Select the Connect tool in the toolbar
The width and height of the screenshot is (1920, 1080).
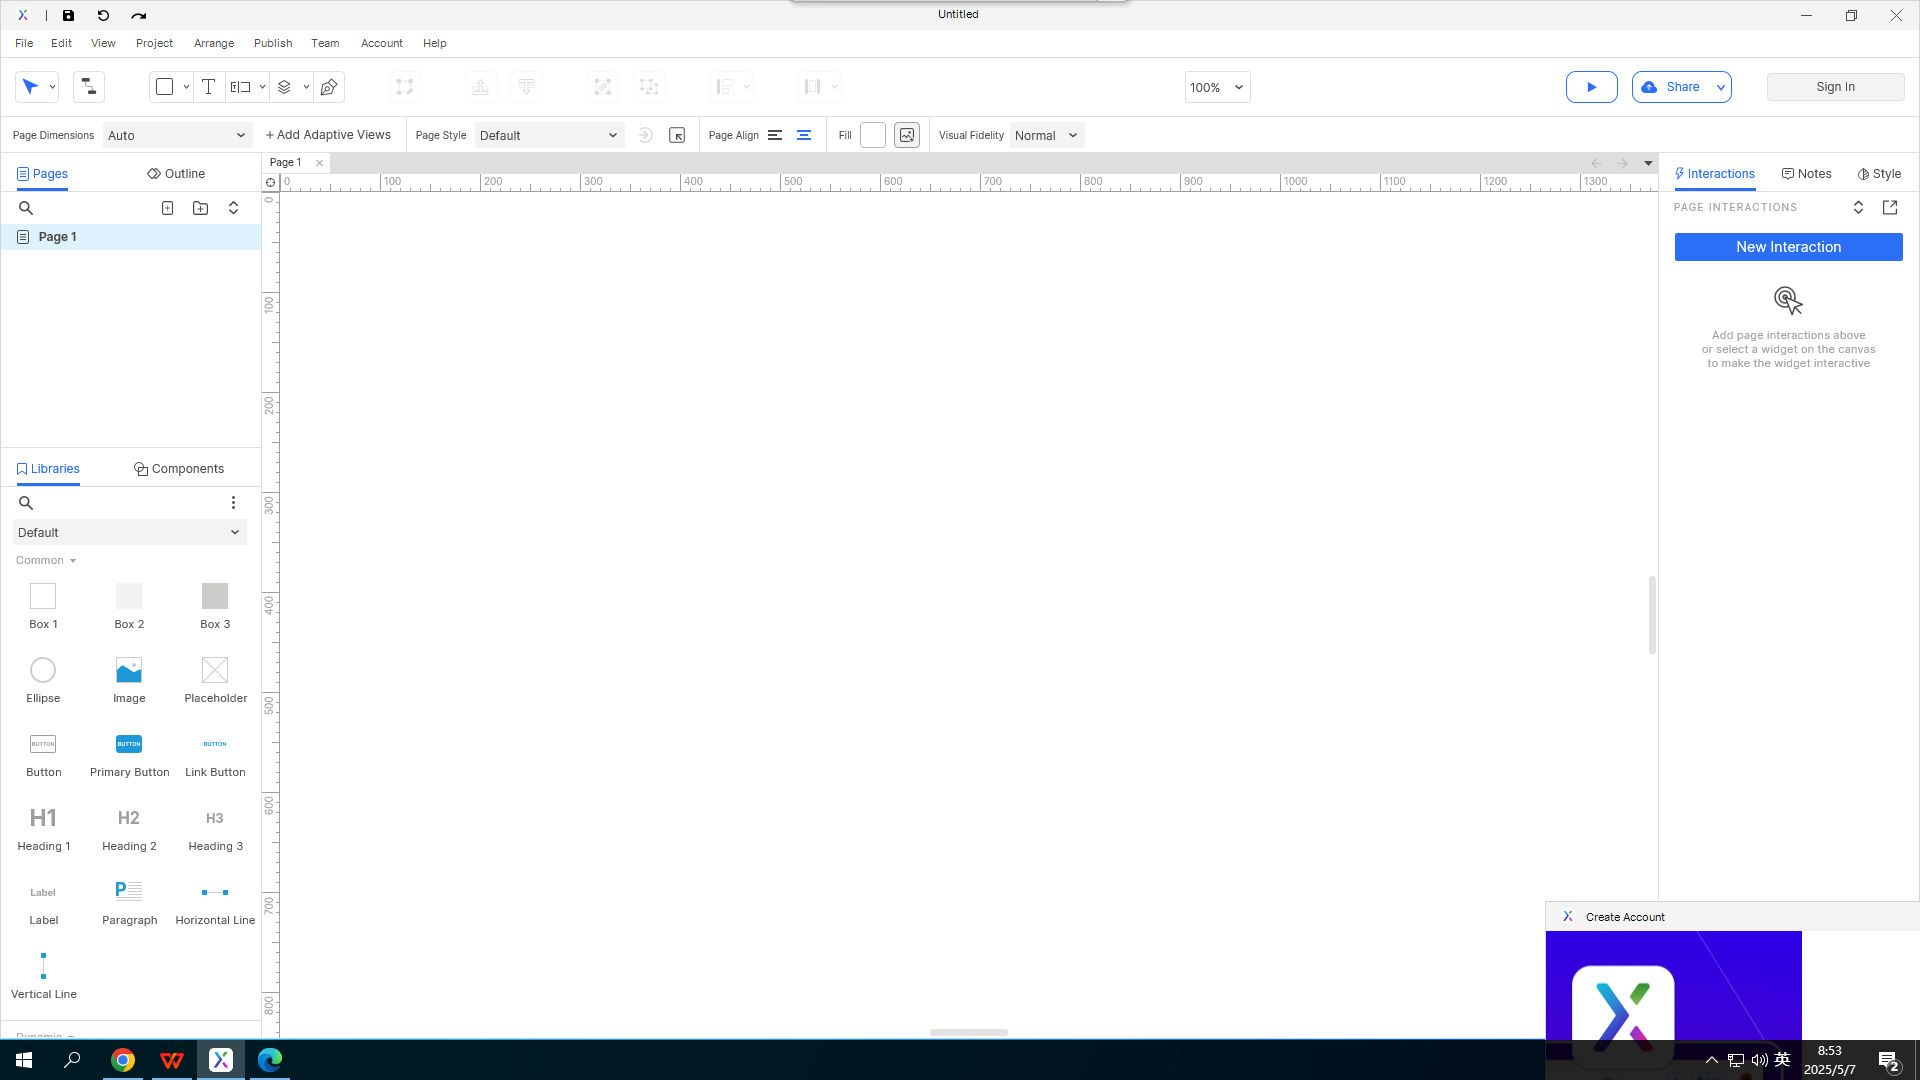tap(88, 87)
